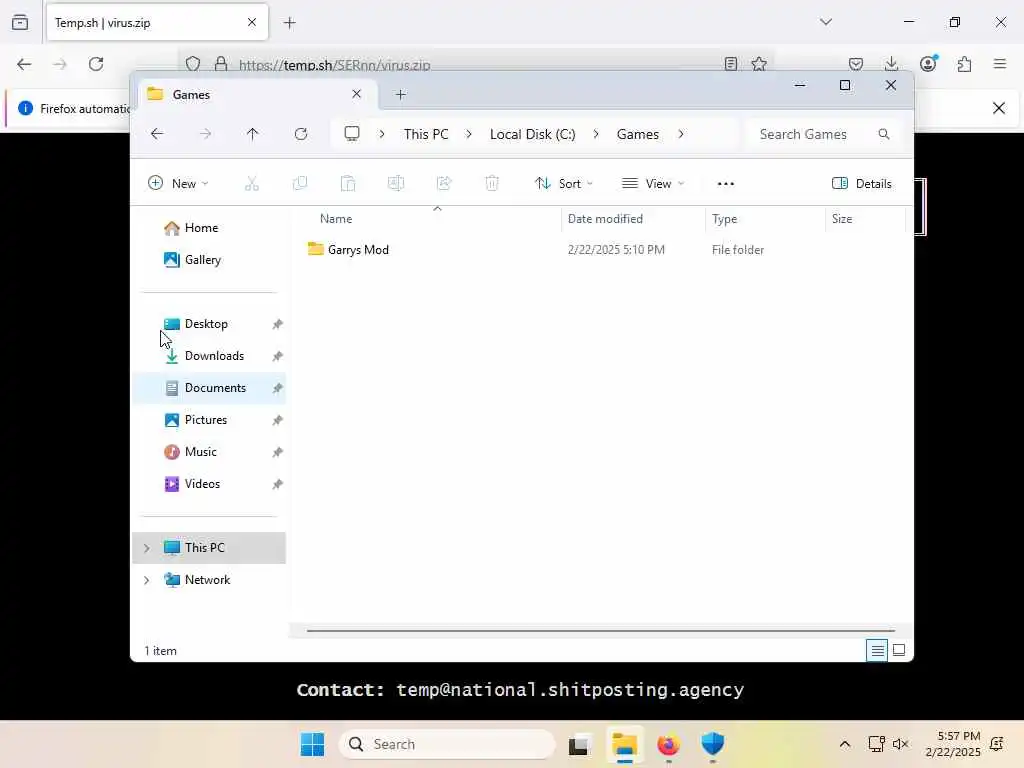Go up one folder level in Explorer
The image size is (1024, 768).
(253, 134)
